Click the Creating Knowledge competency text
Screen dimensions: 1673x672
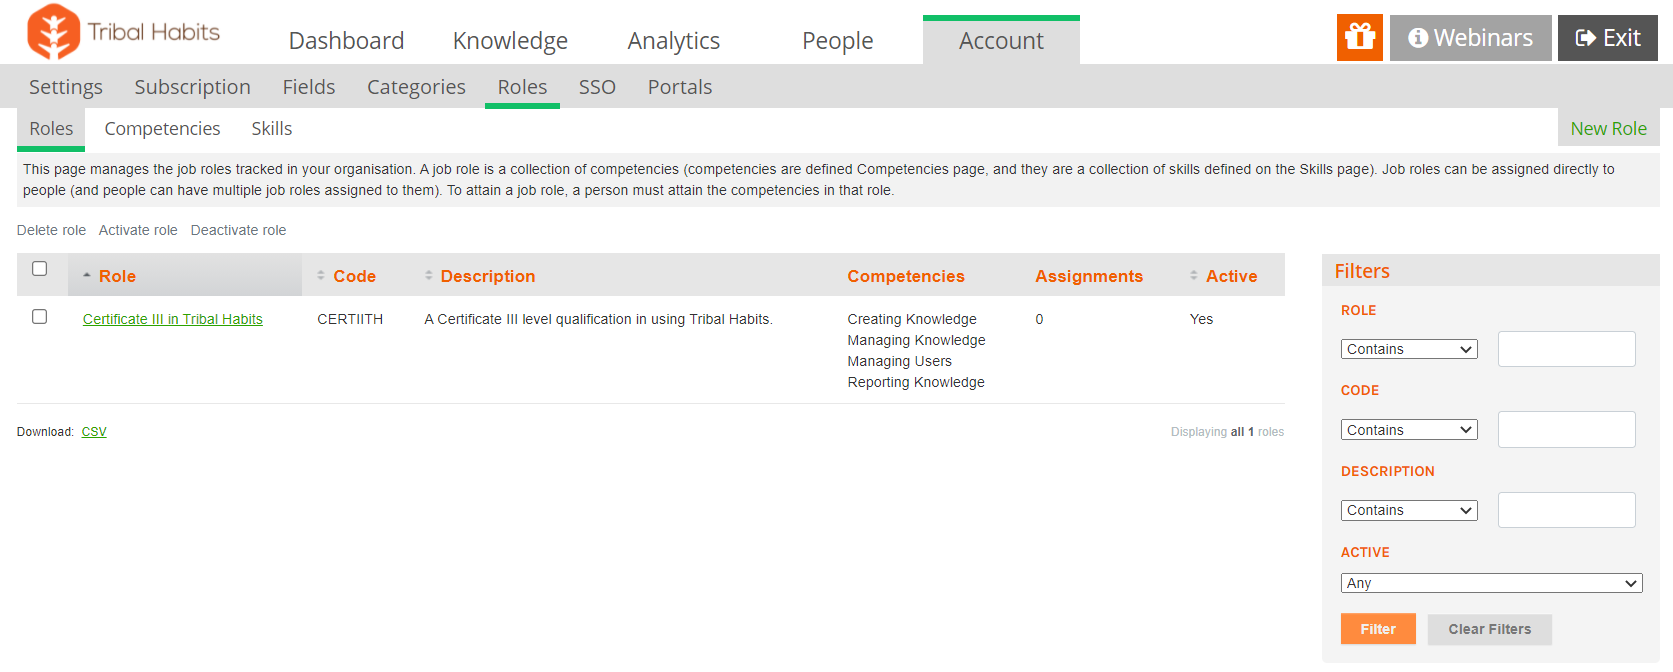[912, 319]
